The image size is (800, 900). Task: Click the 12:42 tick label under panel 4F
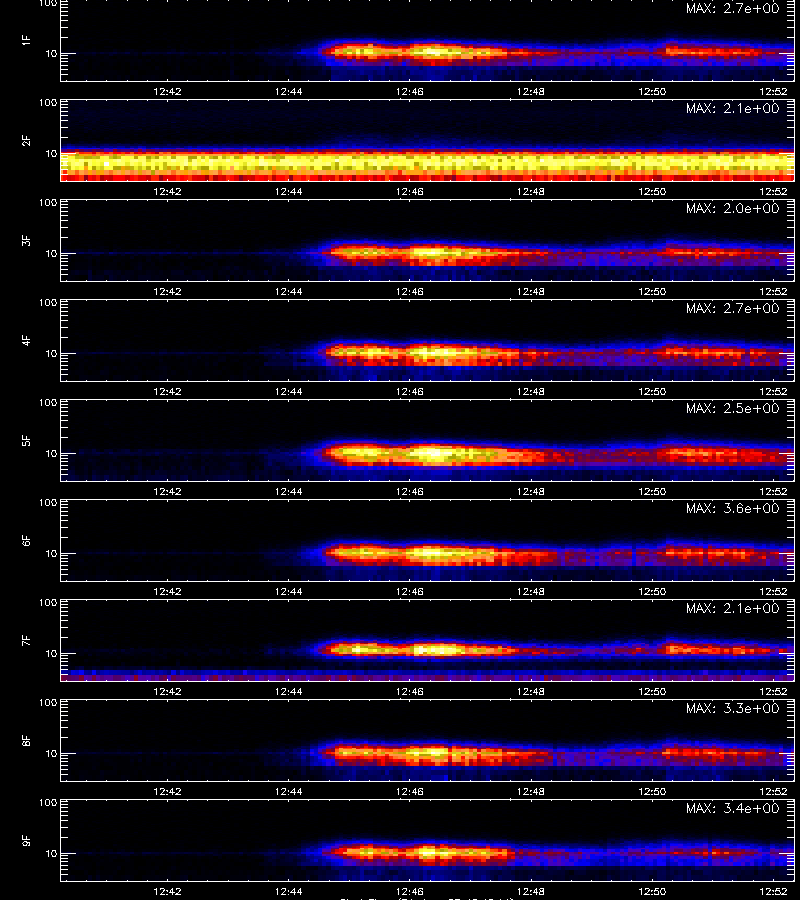click(x=168, y=391)
